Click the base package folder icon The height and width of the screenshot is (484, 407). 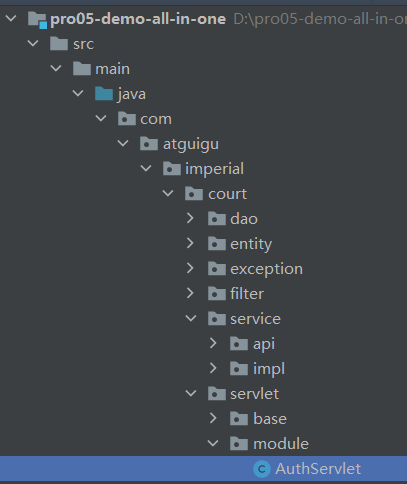pyautogui.click(x=239, y=419)
